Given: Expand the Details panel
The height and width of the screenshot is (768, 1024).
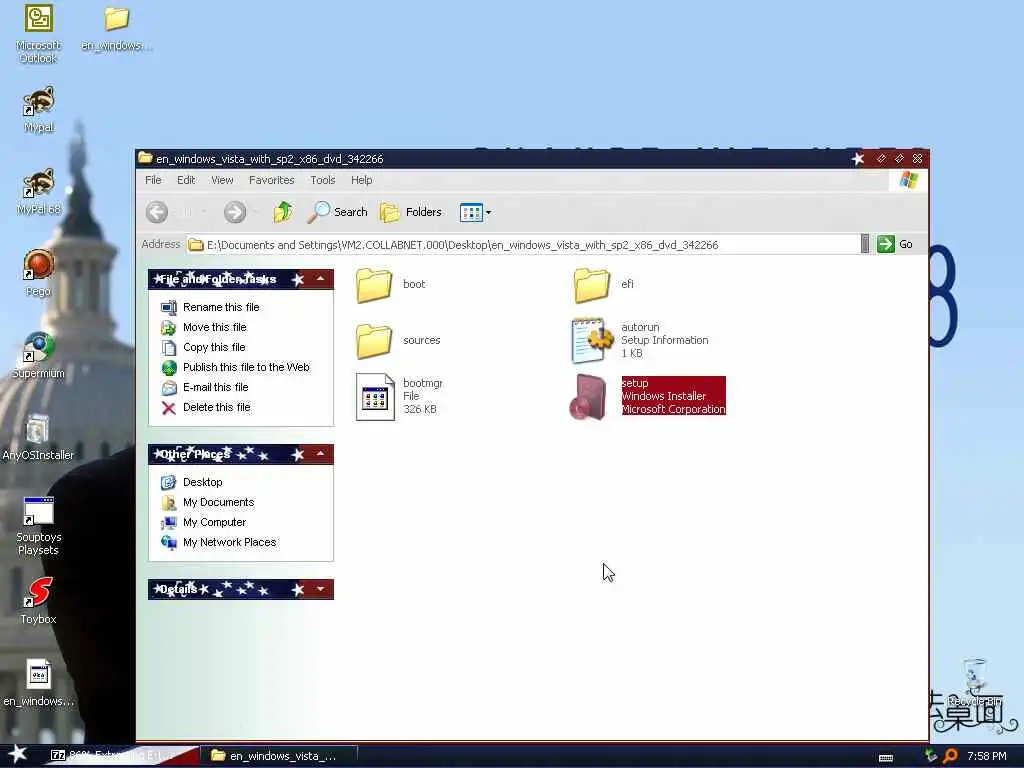Looking at the screenshot, I should (321, 589).
